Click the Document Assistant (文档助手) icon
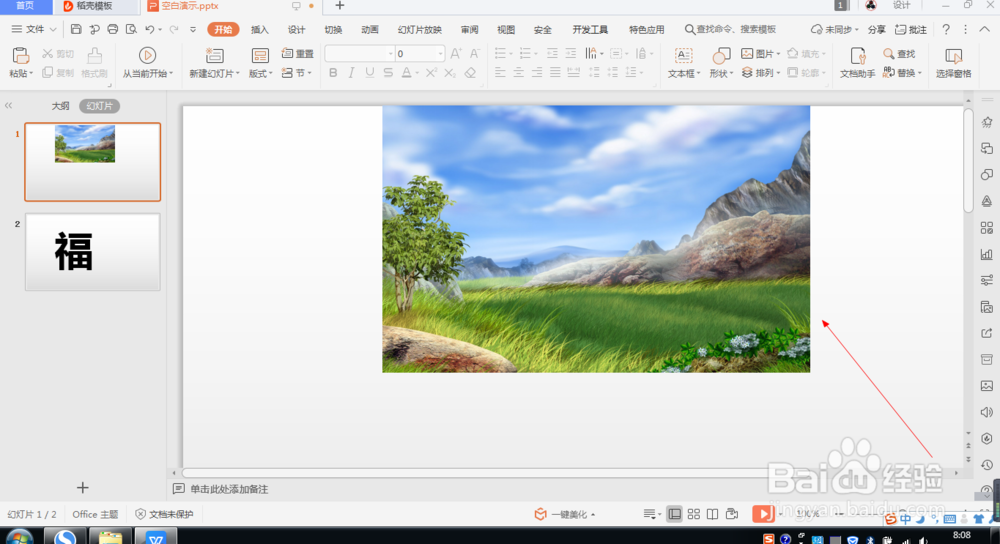 click(x=858, y=55)
